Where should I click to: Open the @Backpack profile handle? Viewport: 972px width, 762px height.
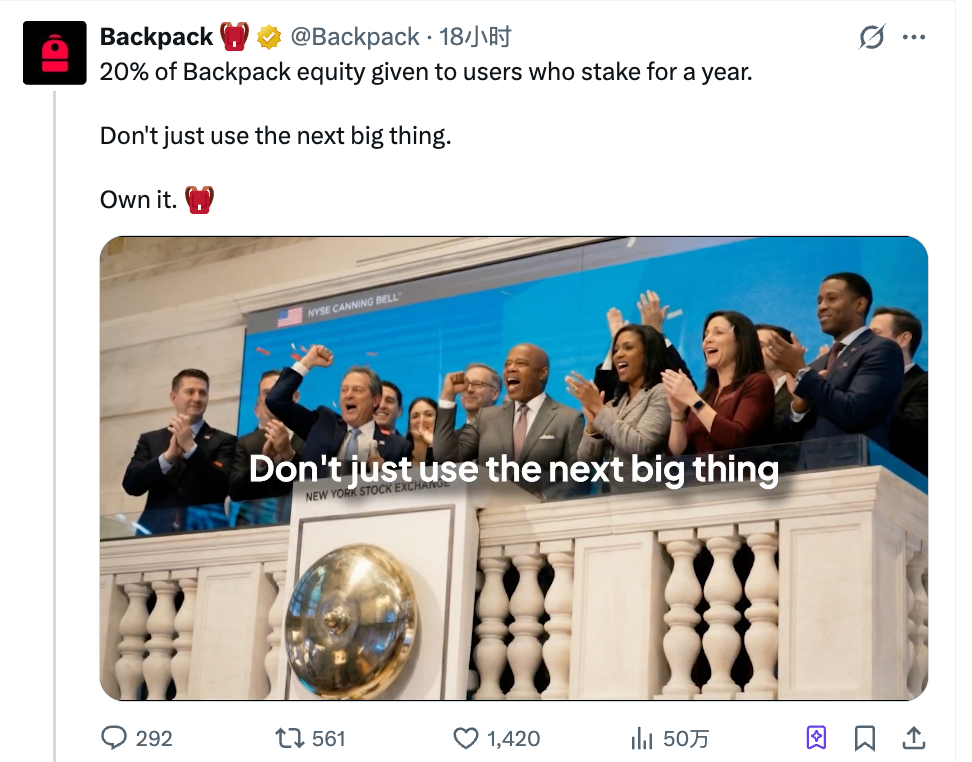pyautogui.click(x=358, y=36)
